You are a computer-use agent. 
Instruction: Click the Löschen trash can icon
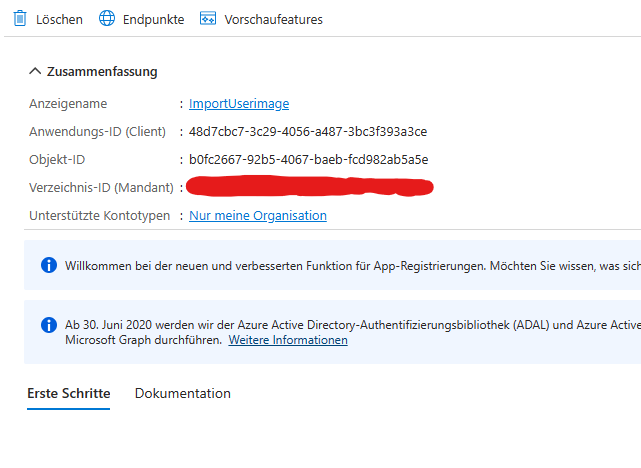point(19,18)
